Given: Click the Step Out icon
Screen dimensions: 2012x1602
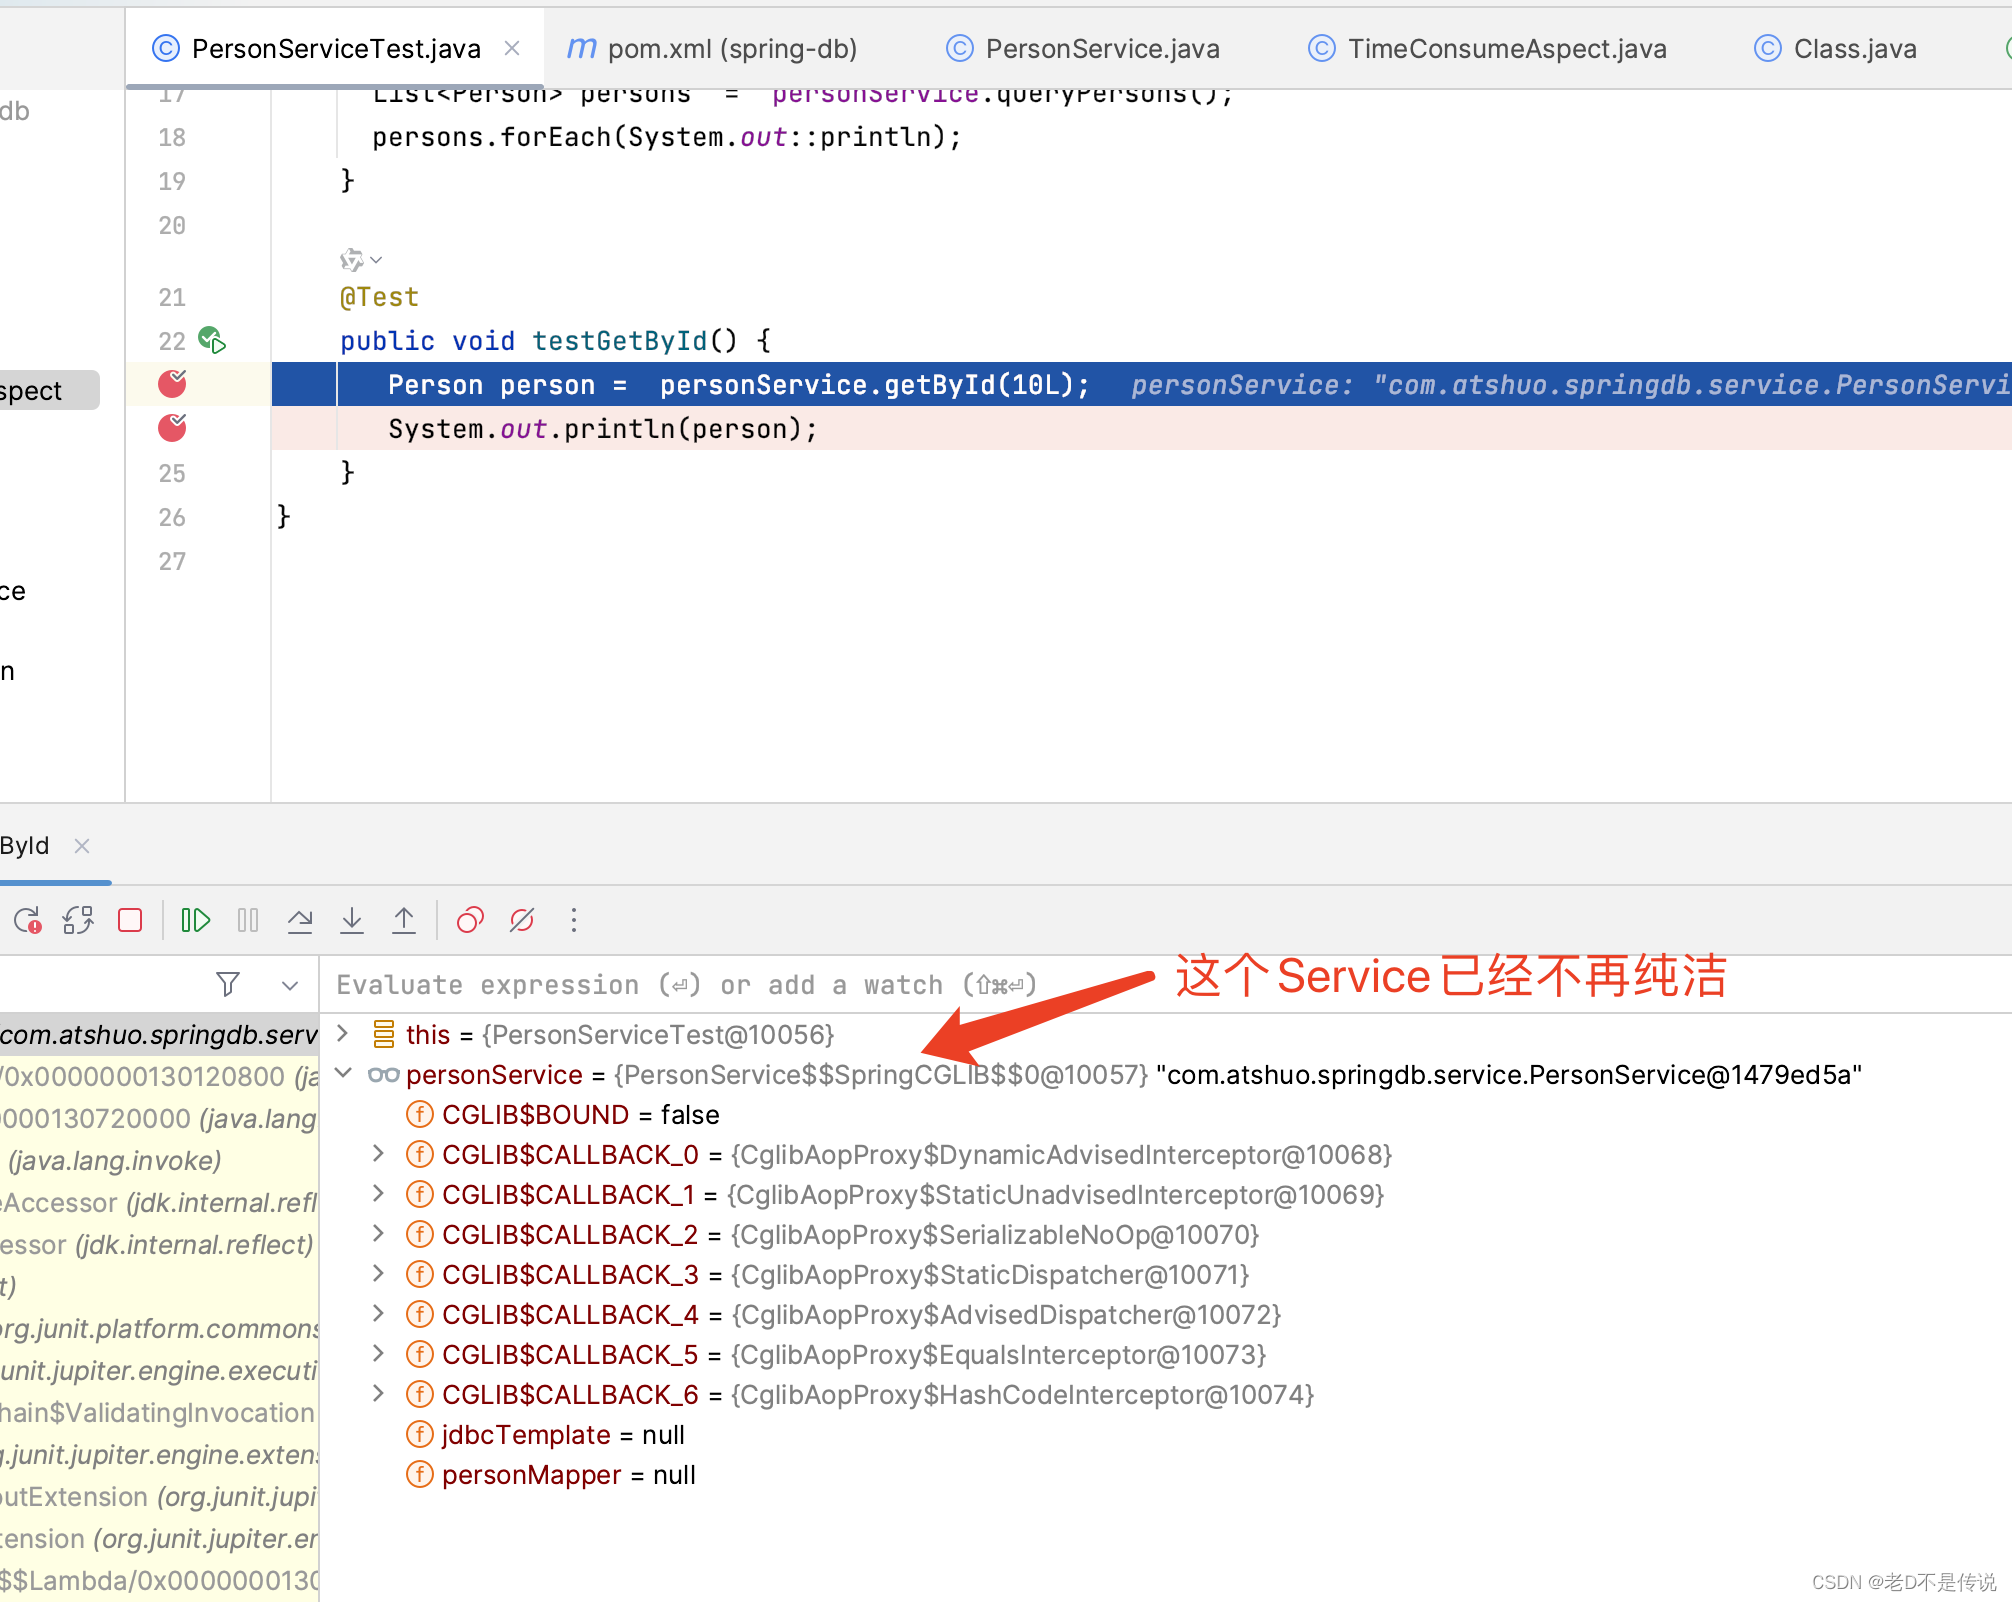Looking at the screenshot, I should click(x=404, y=920).
